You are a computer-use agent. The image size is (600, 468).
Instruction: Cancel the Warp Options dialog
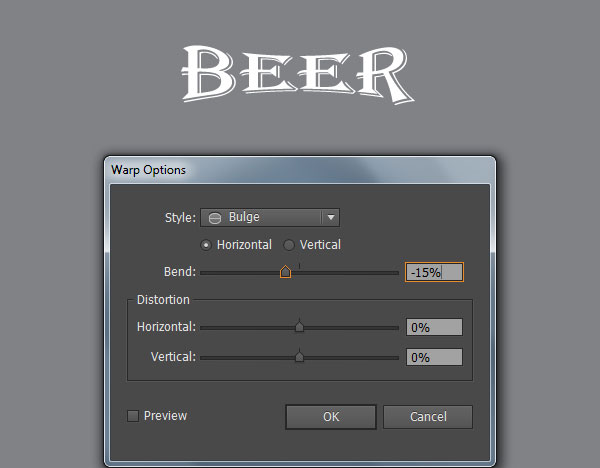pos(428,417)
